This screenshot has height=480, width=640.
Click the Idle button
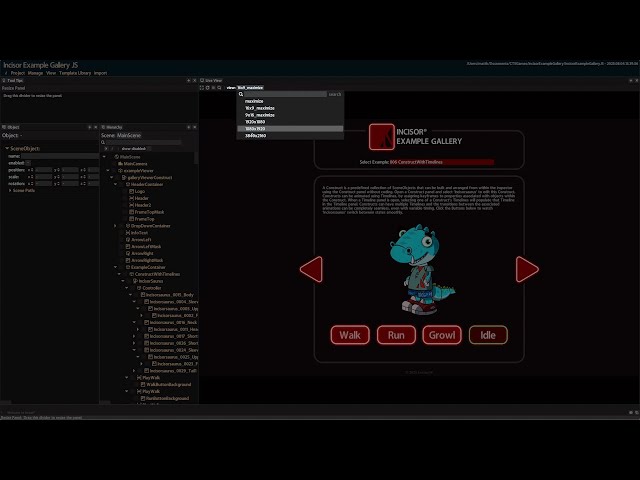[488, 335]
